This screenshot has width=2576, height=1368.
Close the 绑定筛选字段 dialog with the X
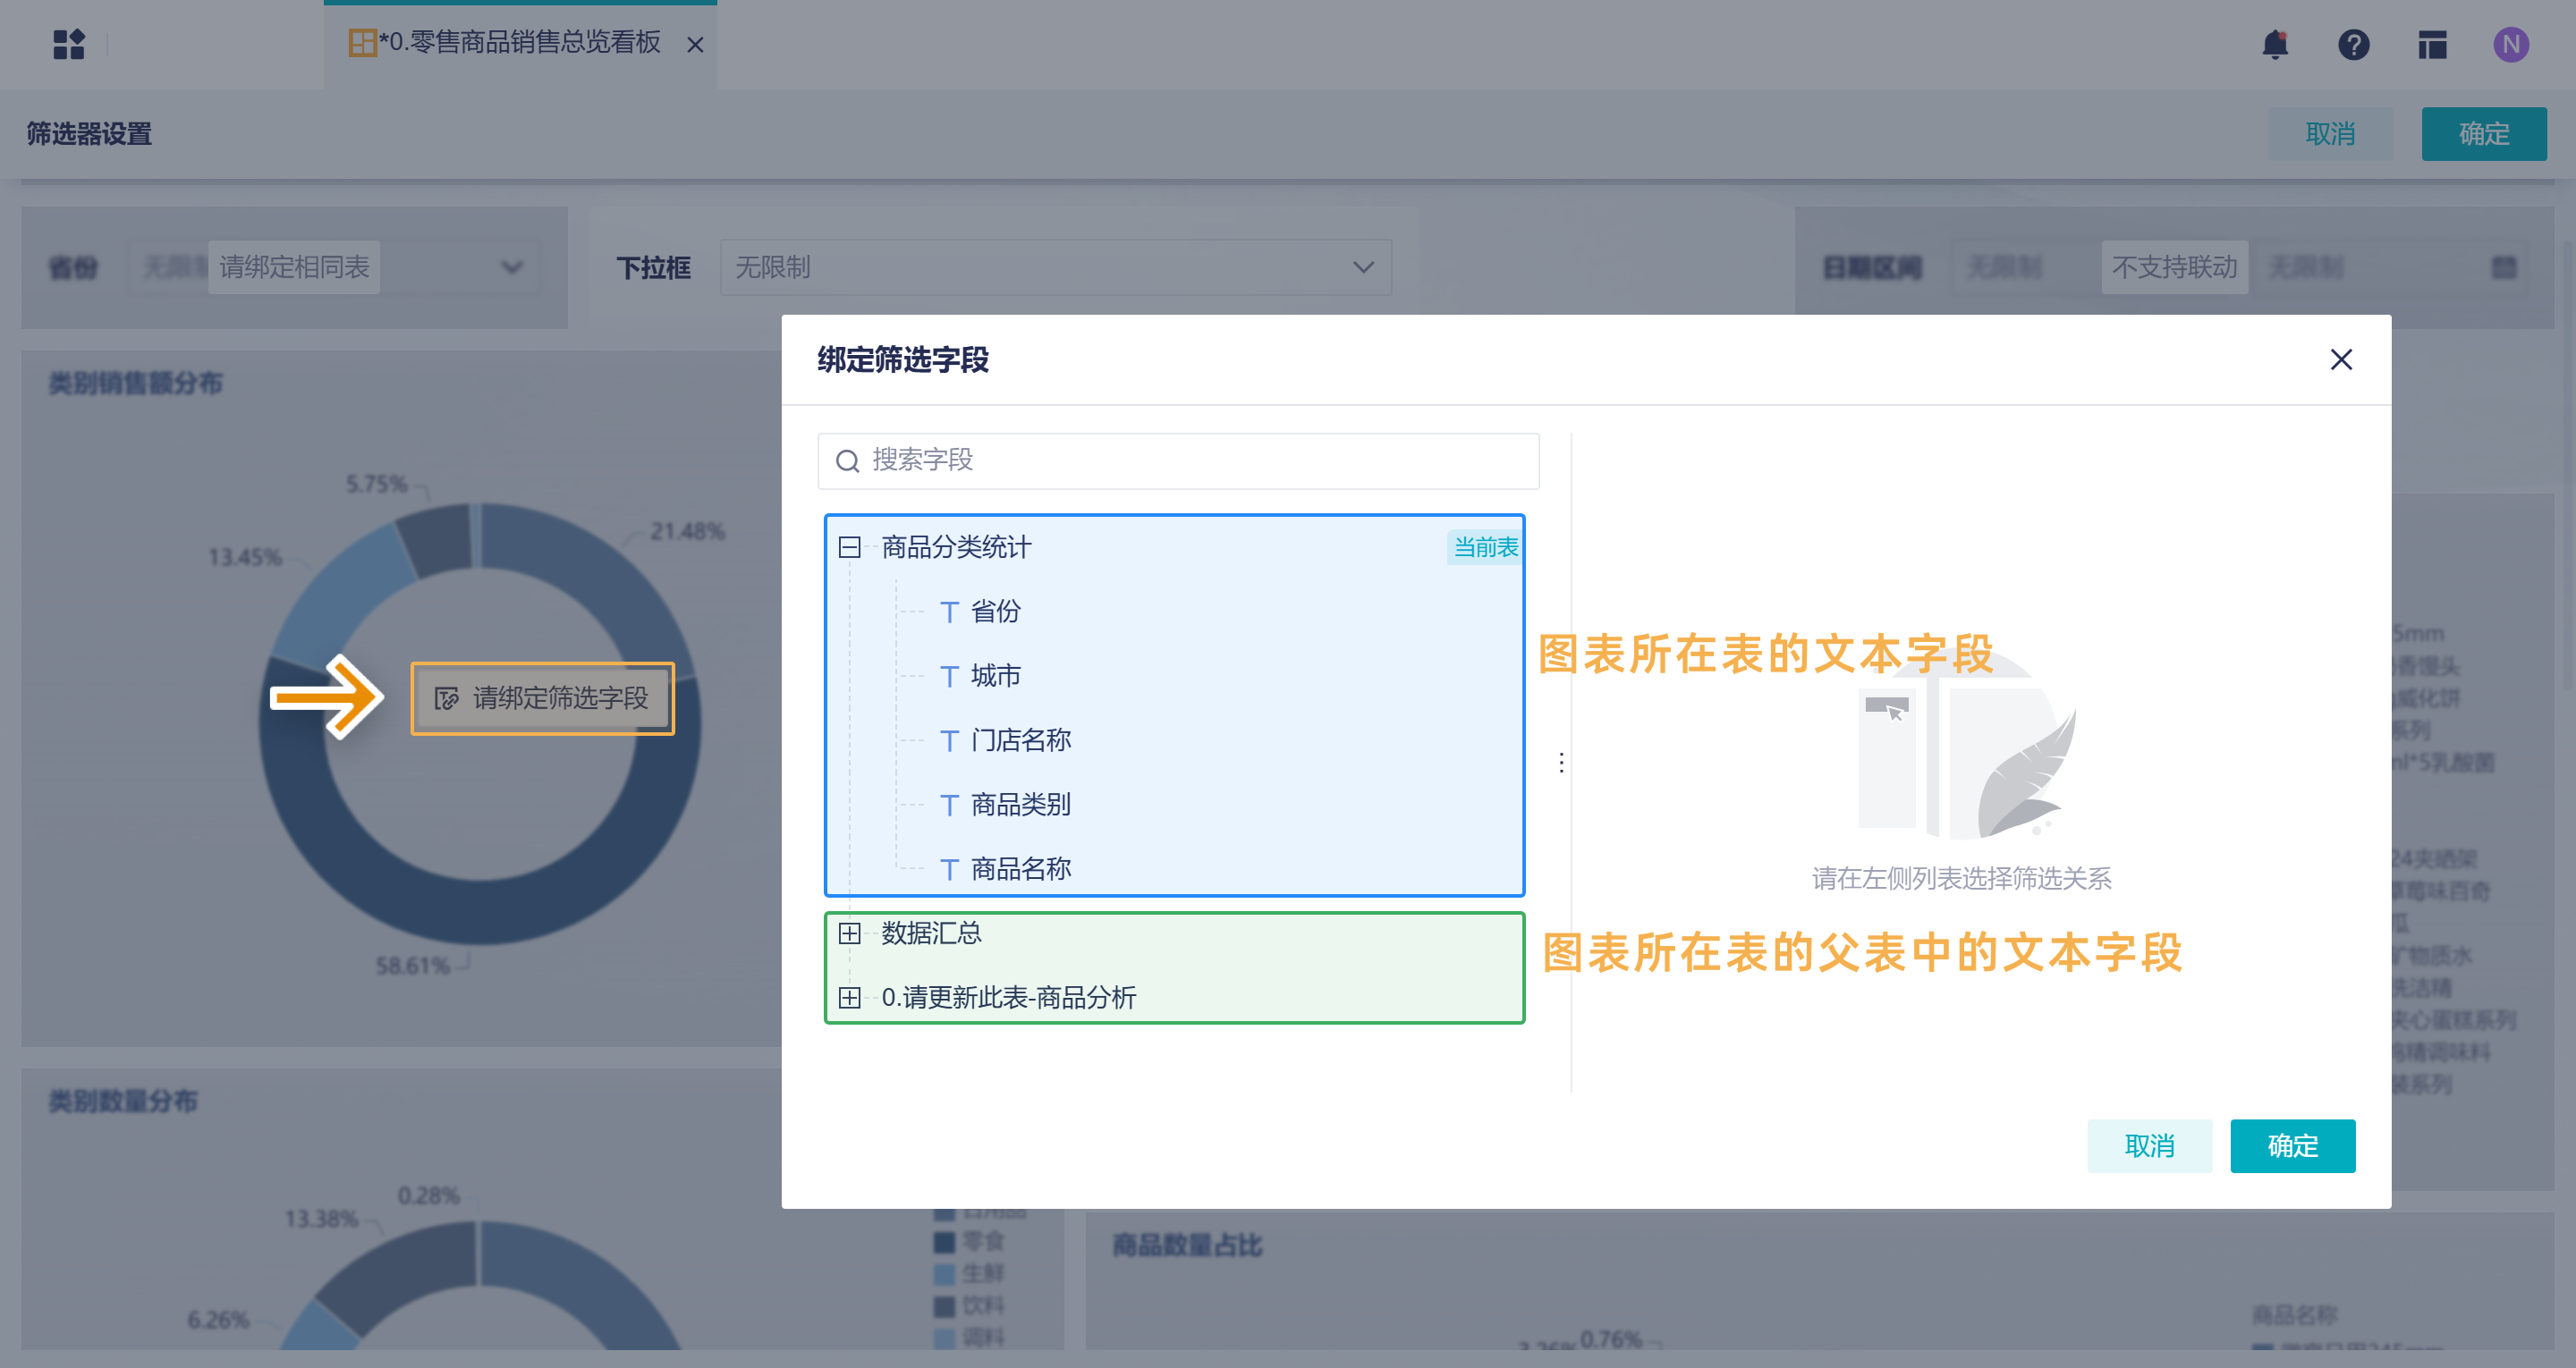click(x=2340, y=359)
